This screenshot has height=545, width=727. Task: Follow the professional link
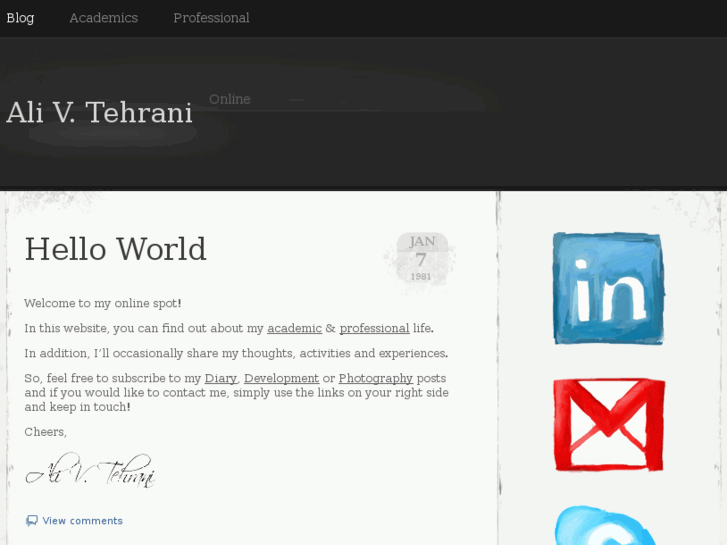tap(374, 328)
